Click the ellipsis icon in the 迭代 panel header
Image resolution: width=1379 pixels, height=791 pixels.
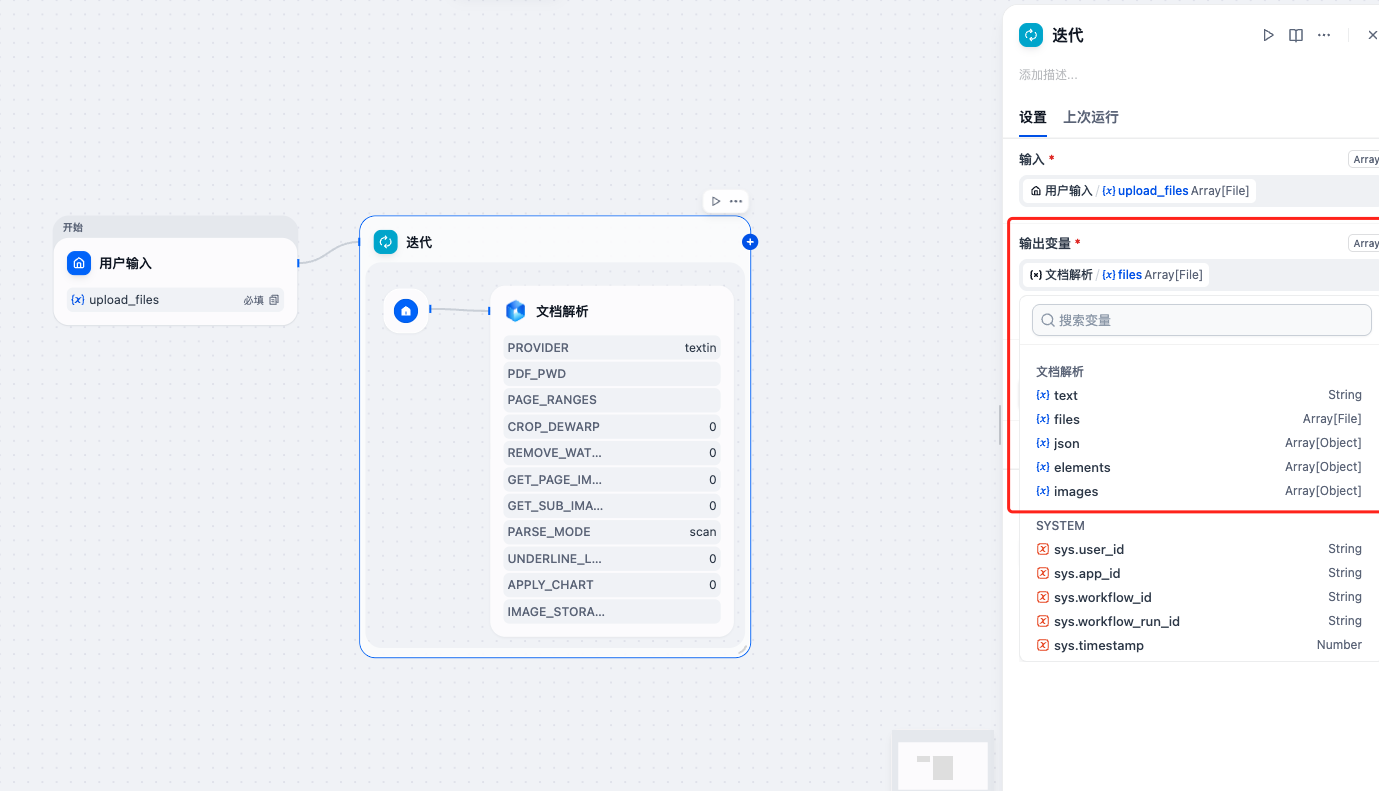click(1324, 34)
